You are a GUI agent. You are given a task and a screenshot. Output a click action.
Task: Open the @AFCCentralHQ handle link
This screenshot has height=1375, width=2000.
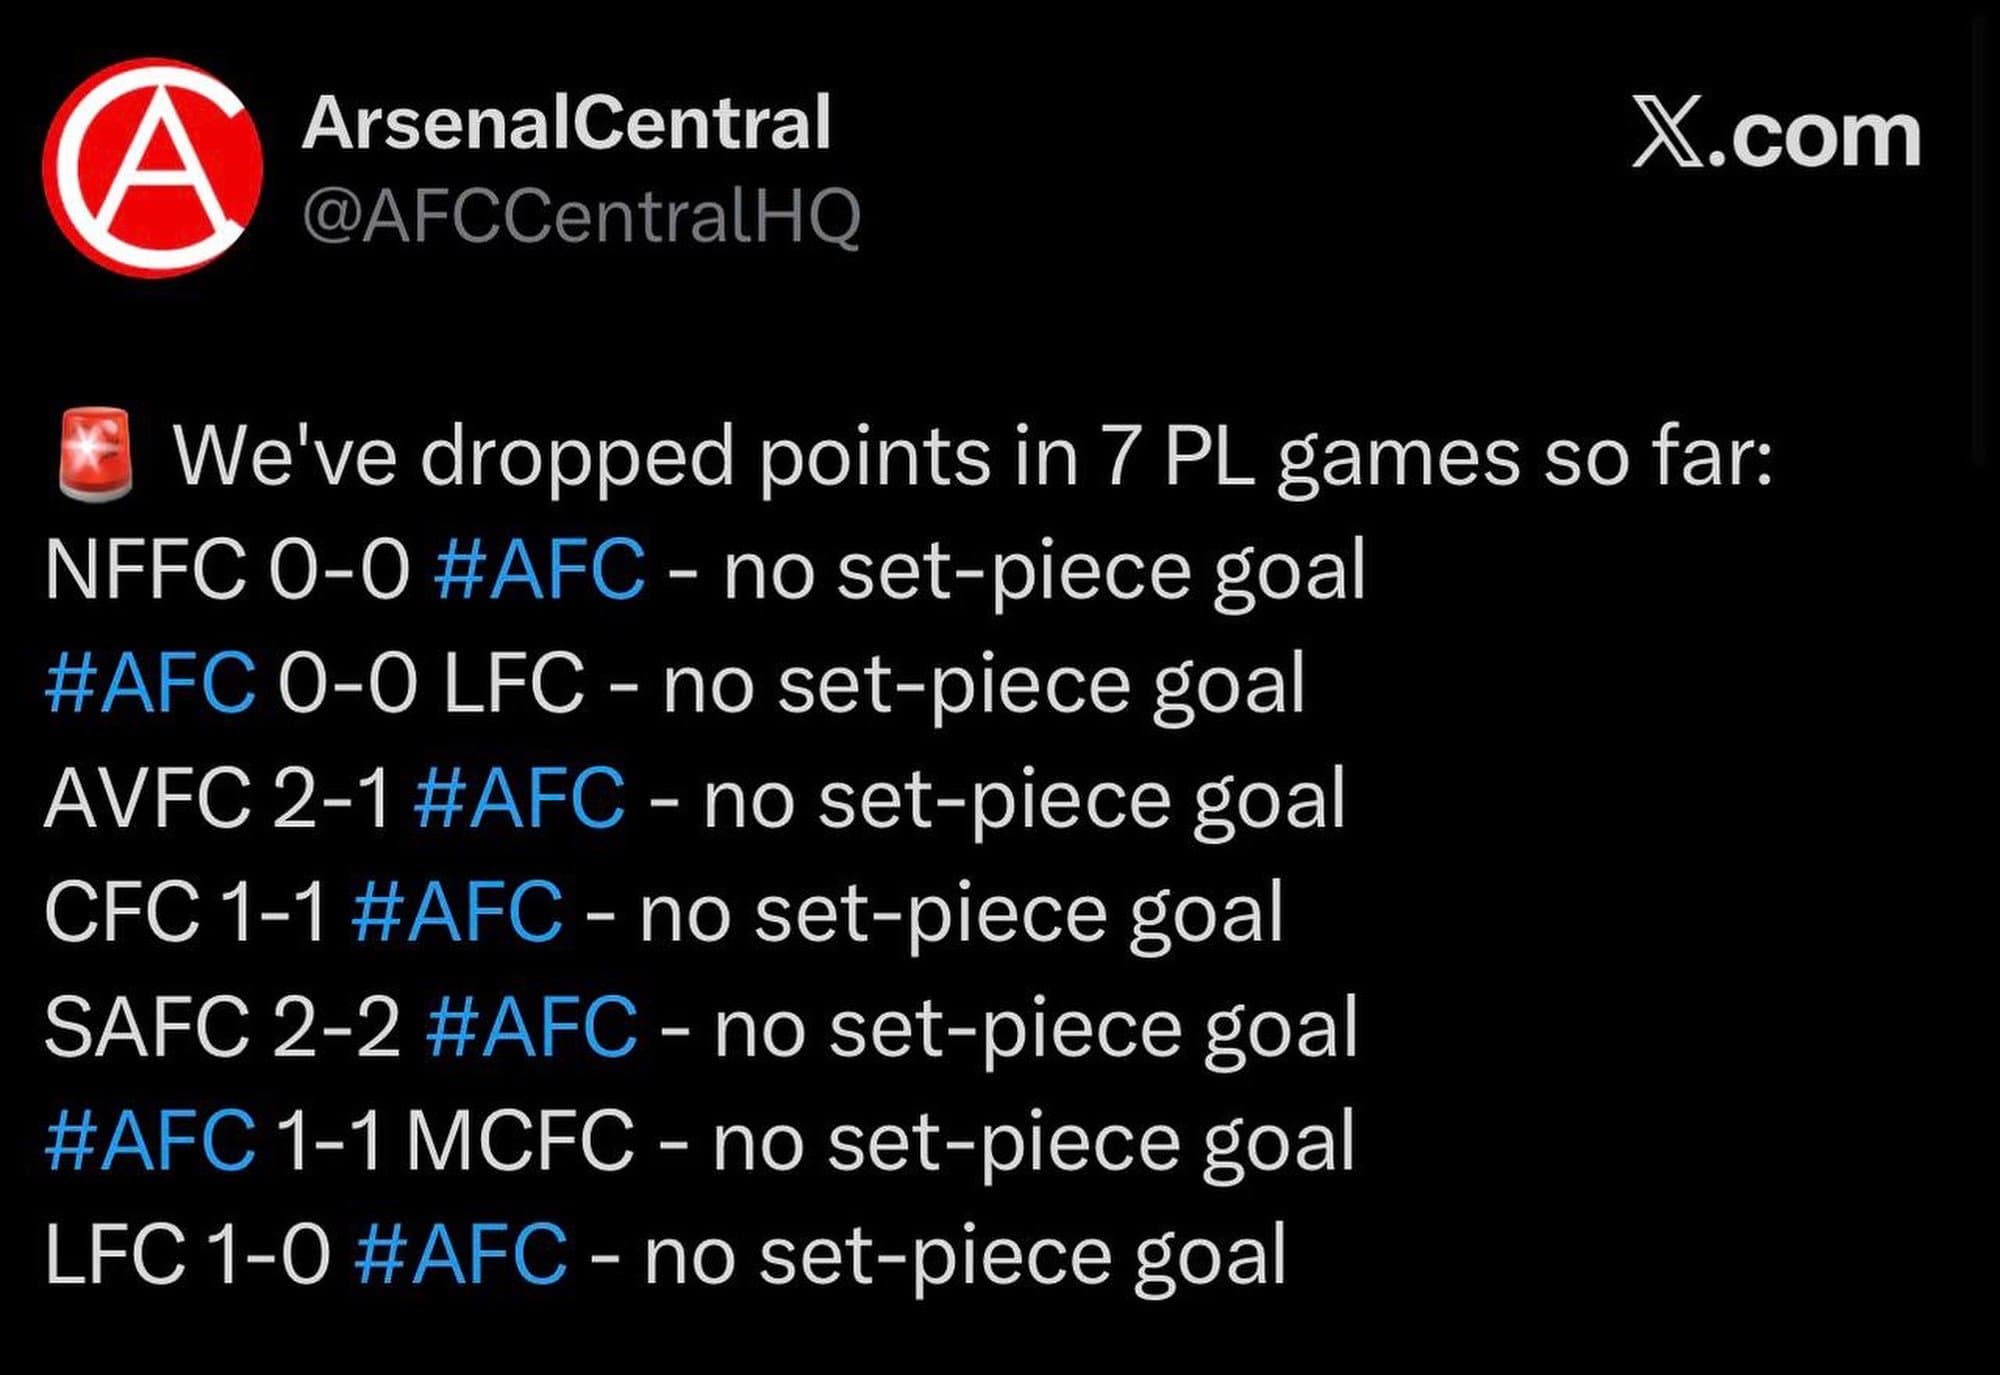(581, 216)
